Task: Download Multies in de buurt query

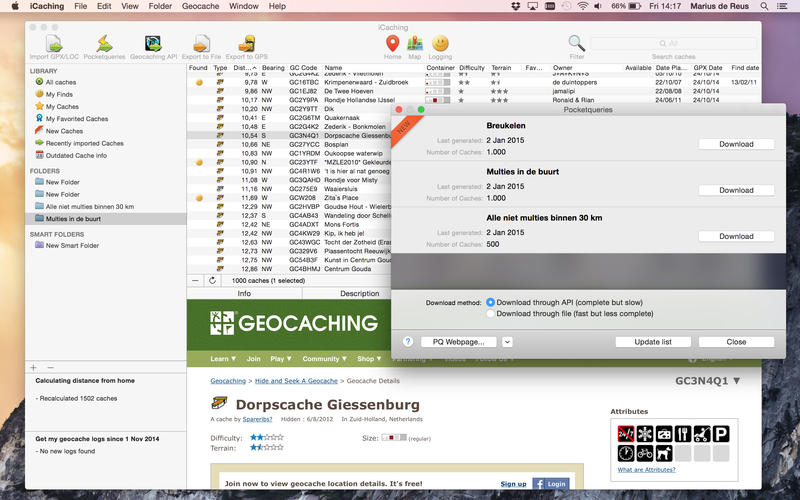Action: [736, 190]
